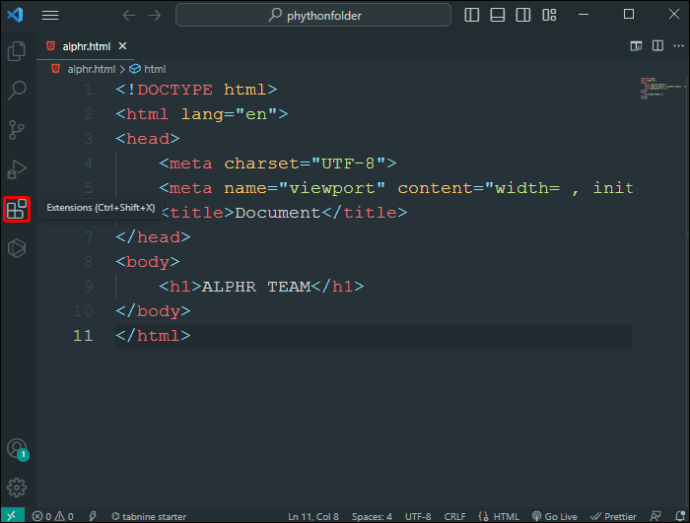
Task: Open the Source Control view
Action: pos(17,130)
